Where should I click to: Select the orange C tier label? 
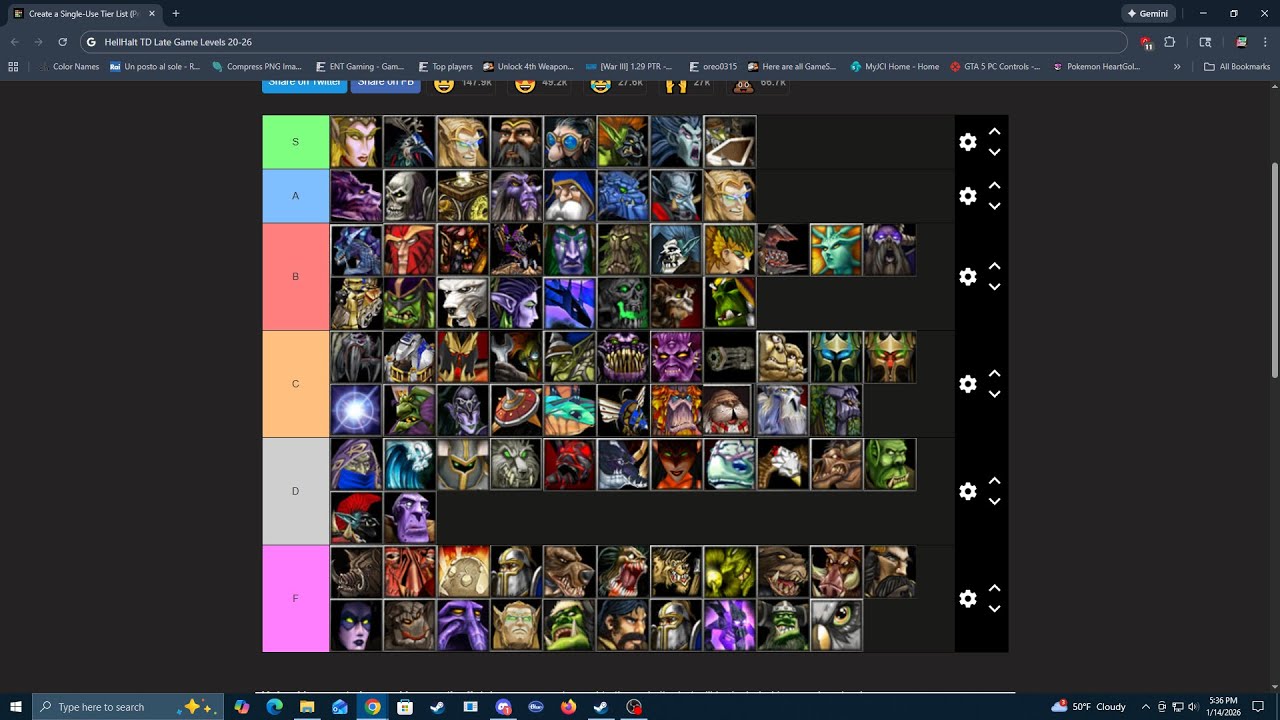click(295, 384)
